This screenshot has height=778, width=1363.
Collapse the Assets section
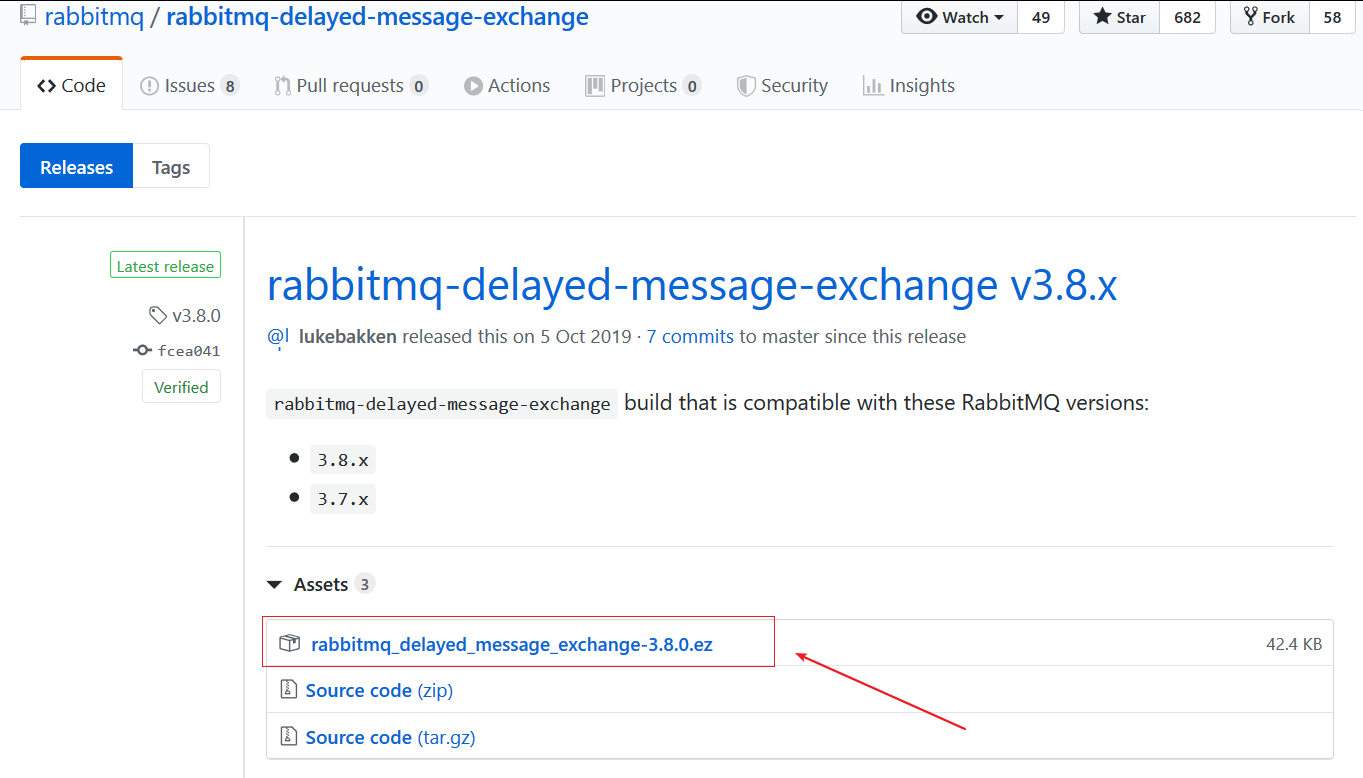274,583
